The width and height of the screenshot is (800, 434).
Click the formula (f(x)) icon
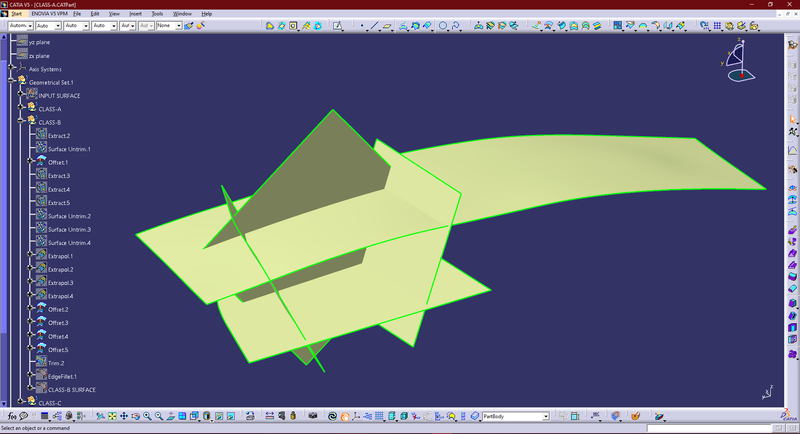tap(13, 416)
